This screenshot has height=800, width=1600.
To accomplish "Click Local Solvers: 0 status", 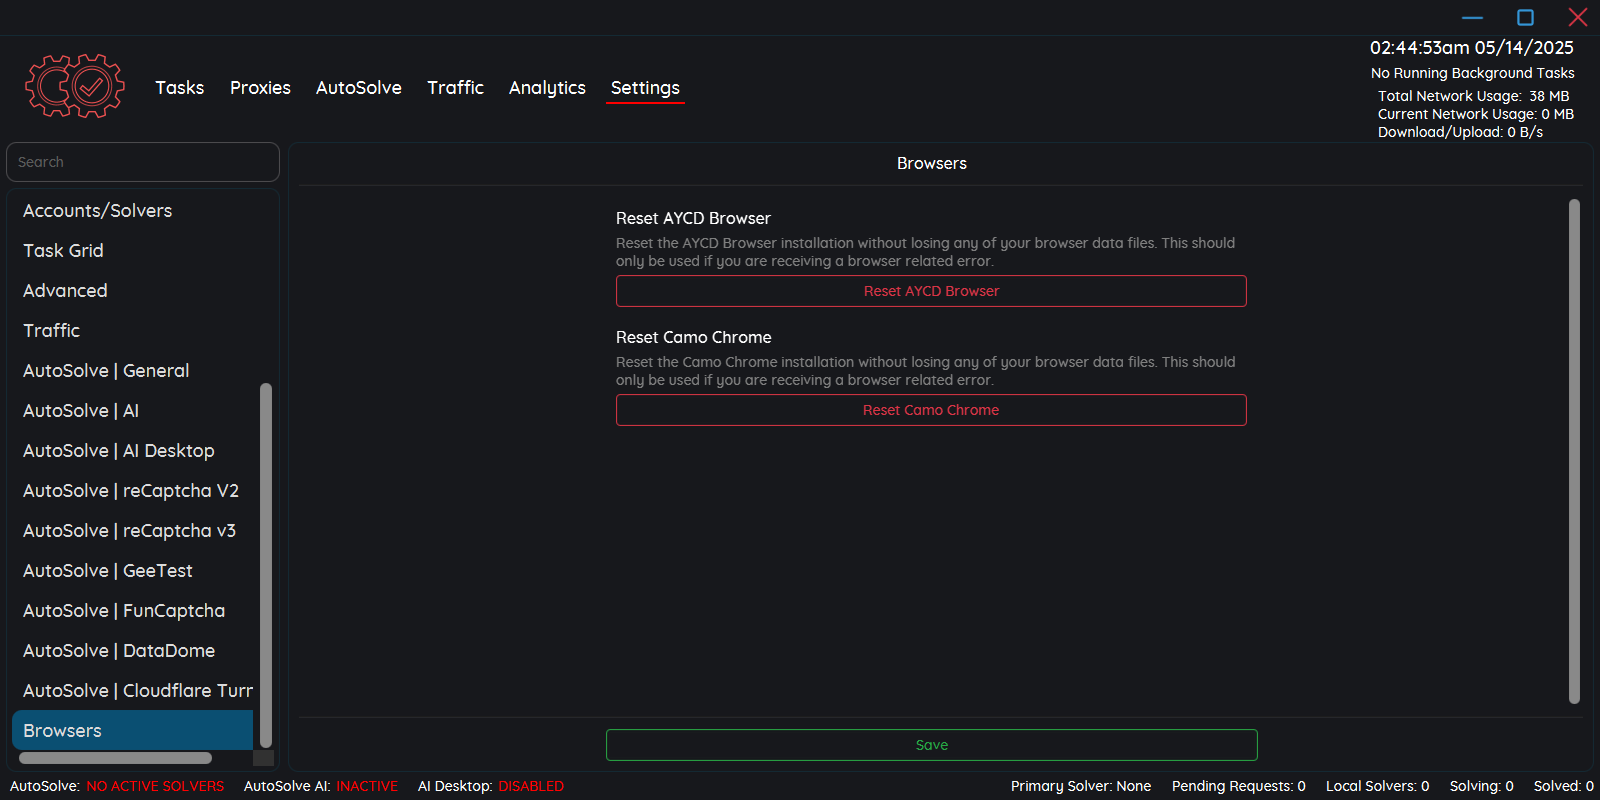I will [x=1378, y=787].
